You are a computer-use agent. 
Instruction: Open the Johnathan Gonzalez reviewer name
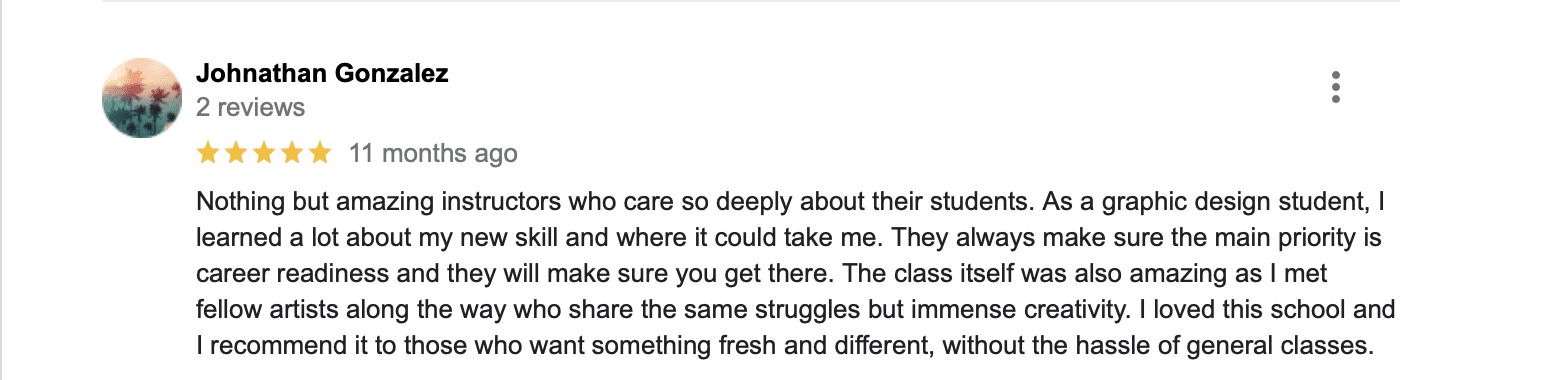tap(322, 73)
